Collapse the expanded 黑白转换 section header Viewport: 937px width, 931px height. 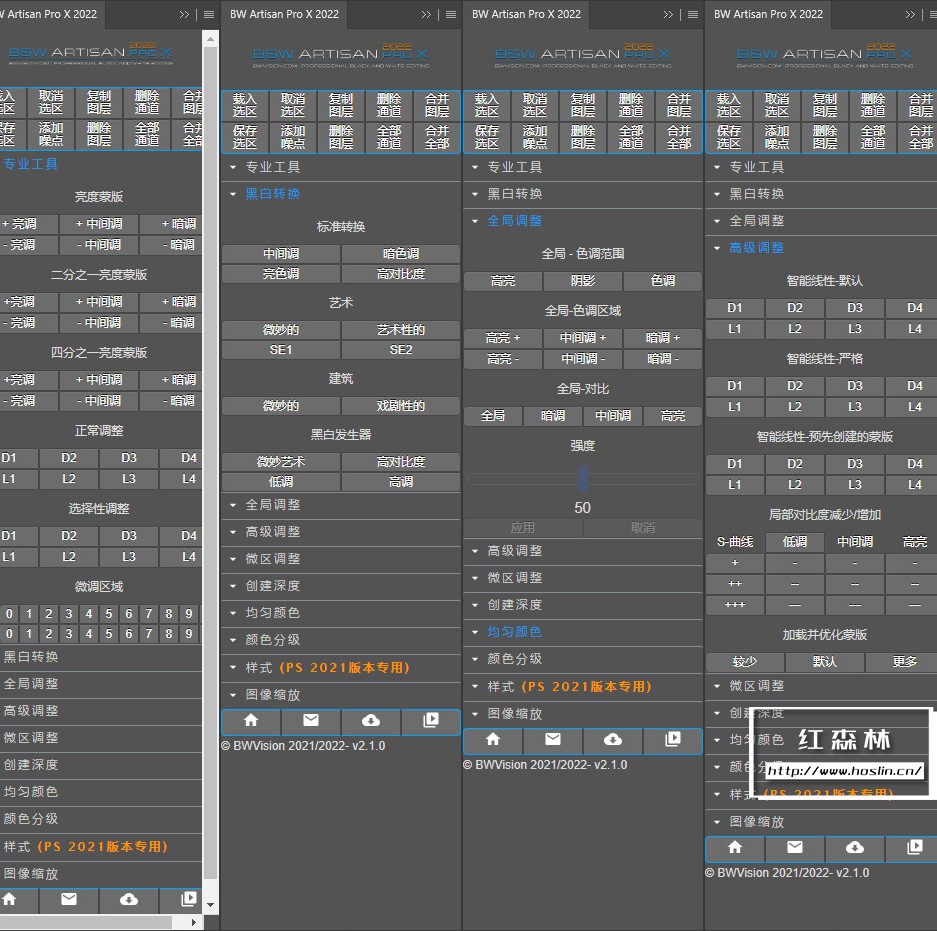(273, 194)
